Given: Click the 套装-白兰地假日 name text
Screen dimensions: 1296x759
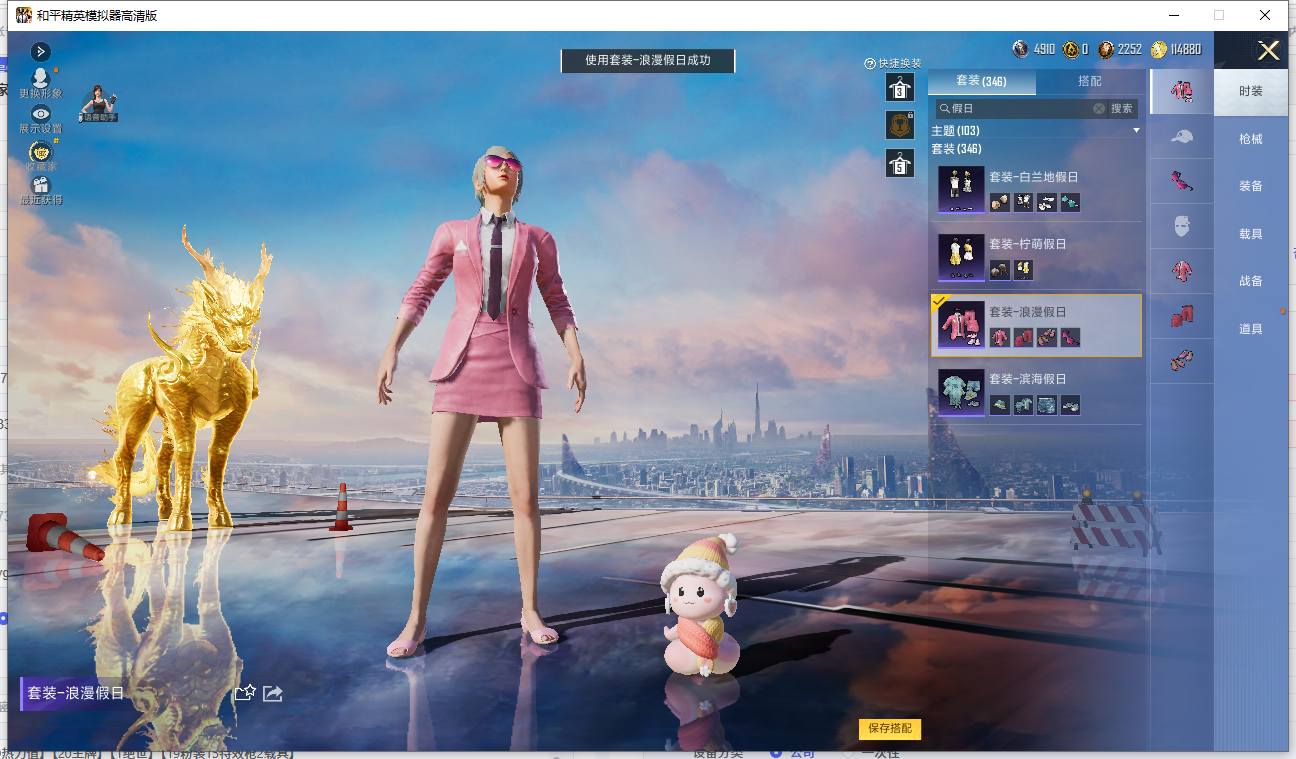Looking at the screenshot, I should coord(1033,177).
